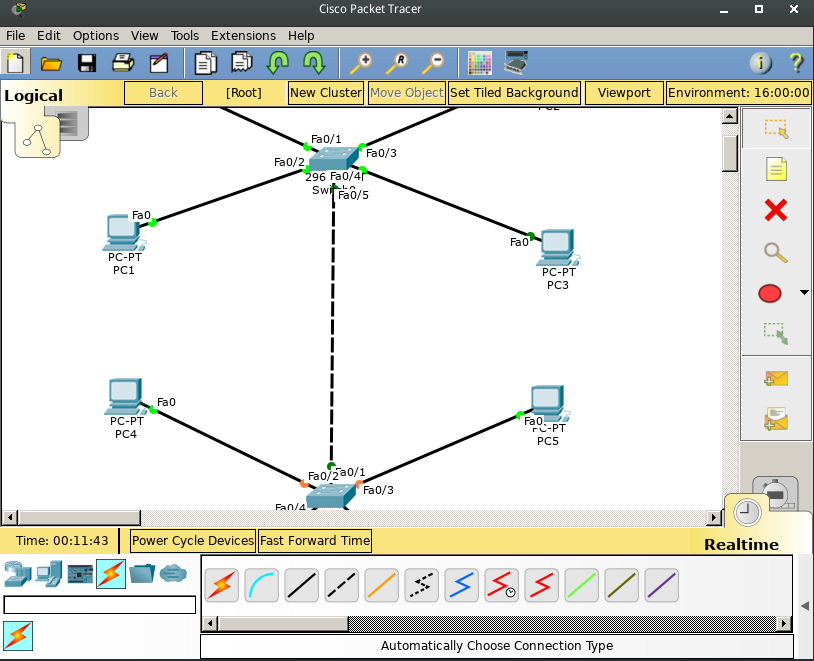The width and height of the screenshot is (814, 661).
Task: Select the Delete tool
Action: 775,210
